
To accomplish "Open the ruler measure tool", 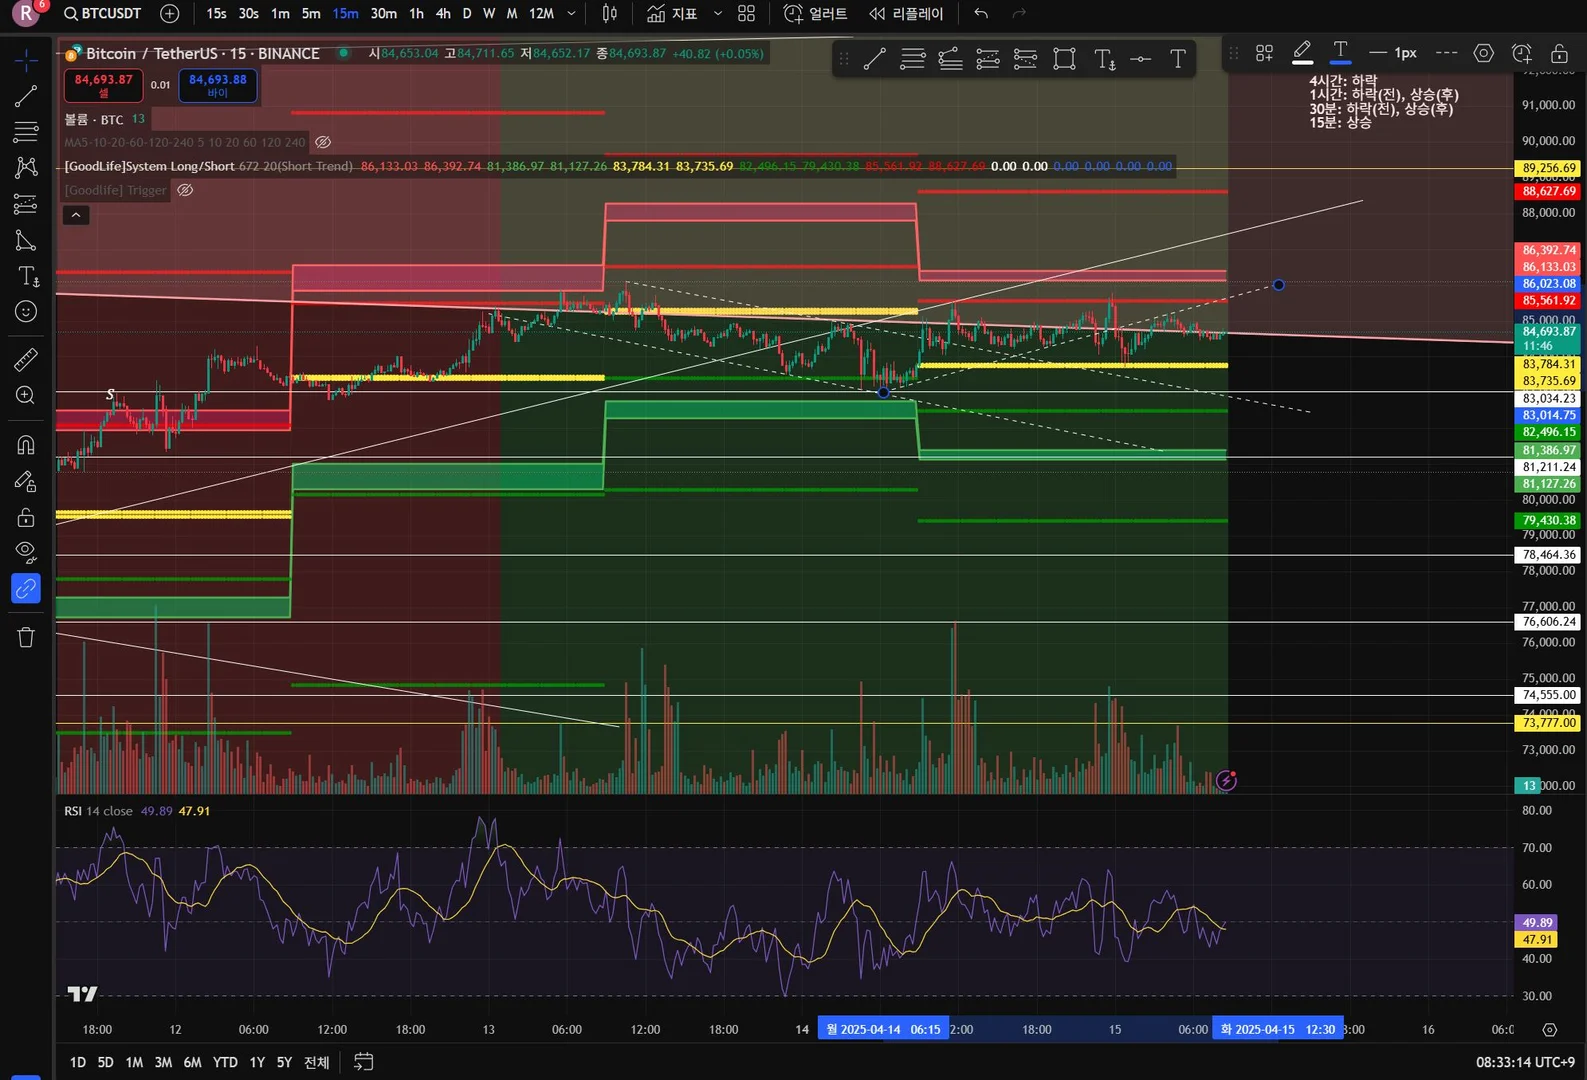I will [x=26, y=360].
